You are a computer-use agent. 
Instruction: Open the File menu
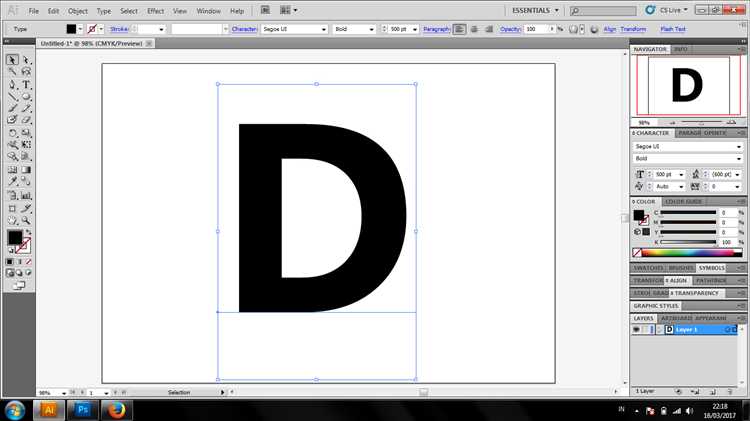[x=33, y=11]
